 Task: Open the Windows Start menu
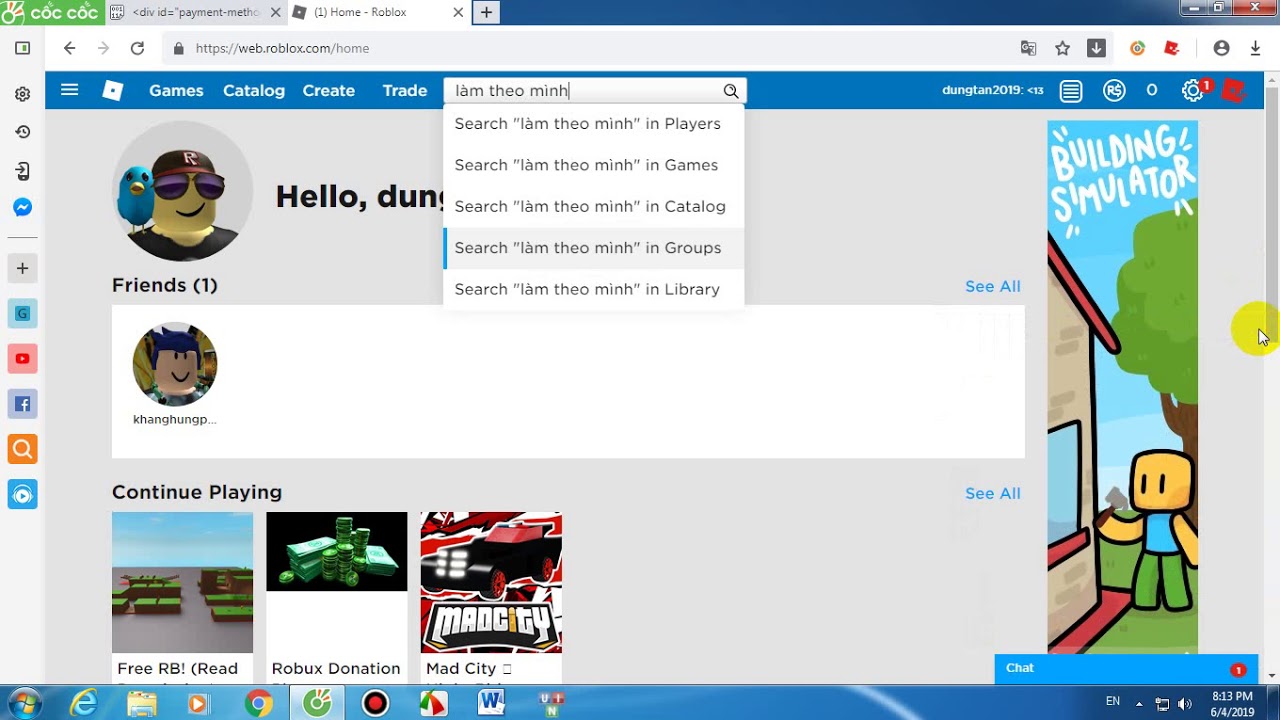click(24, 703)
